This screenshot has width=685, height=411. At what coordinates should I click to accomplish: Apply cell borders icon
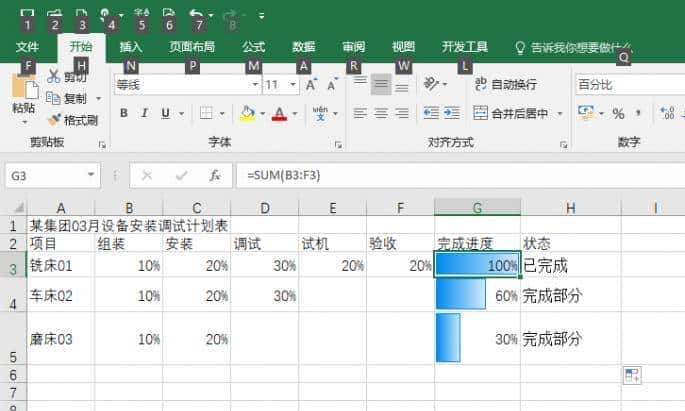[206, 113]
